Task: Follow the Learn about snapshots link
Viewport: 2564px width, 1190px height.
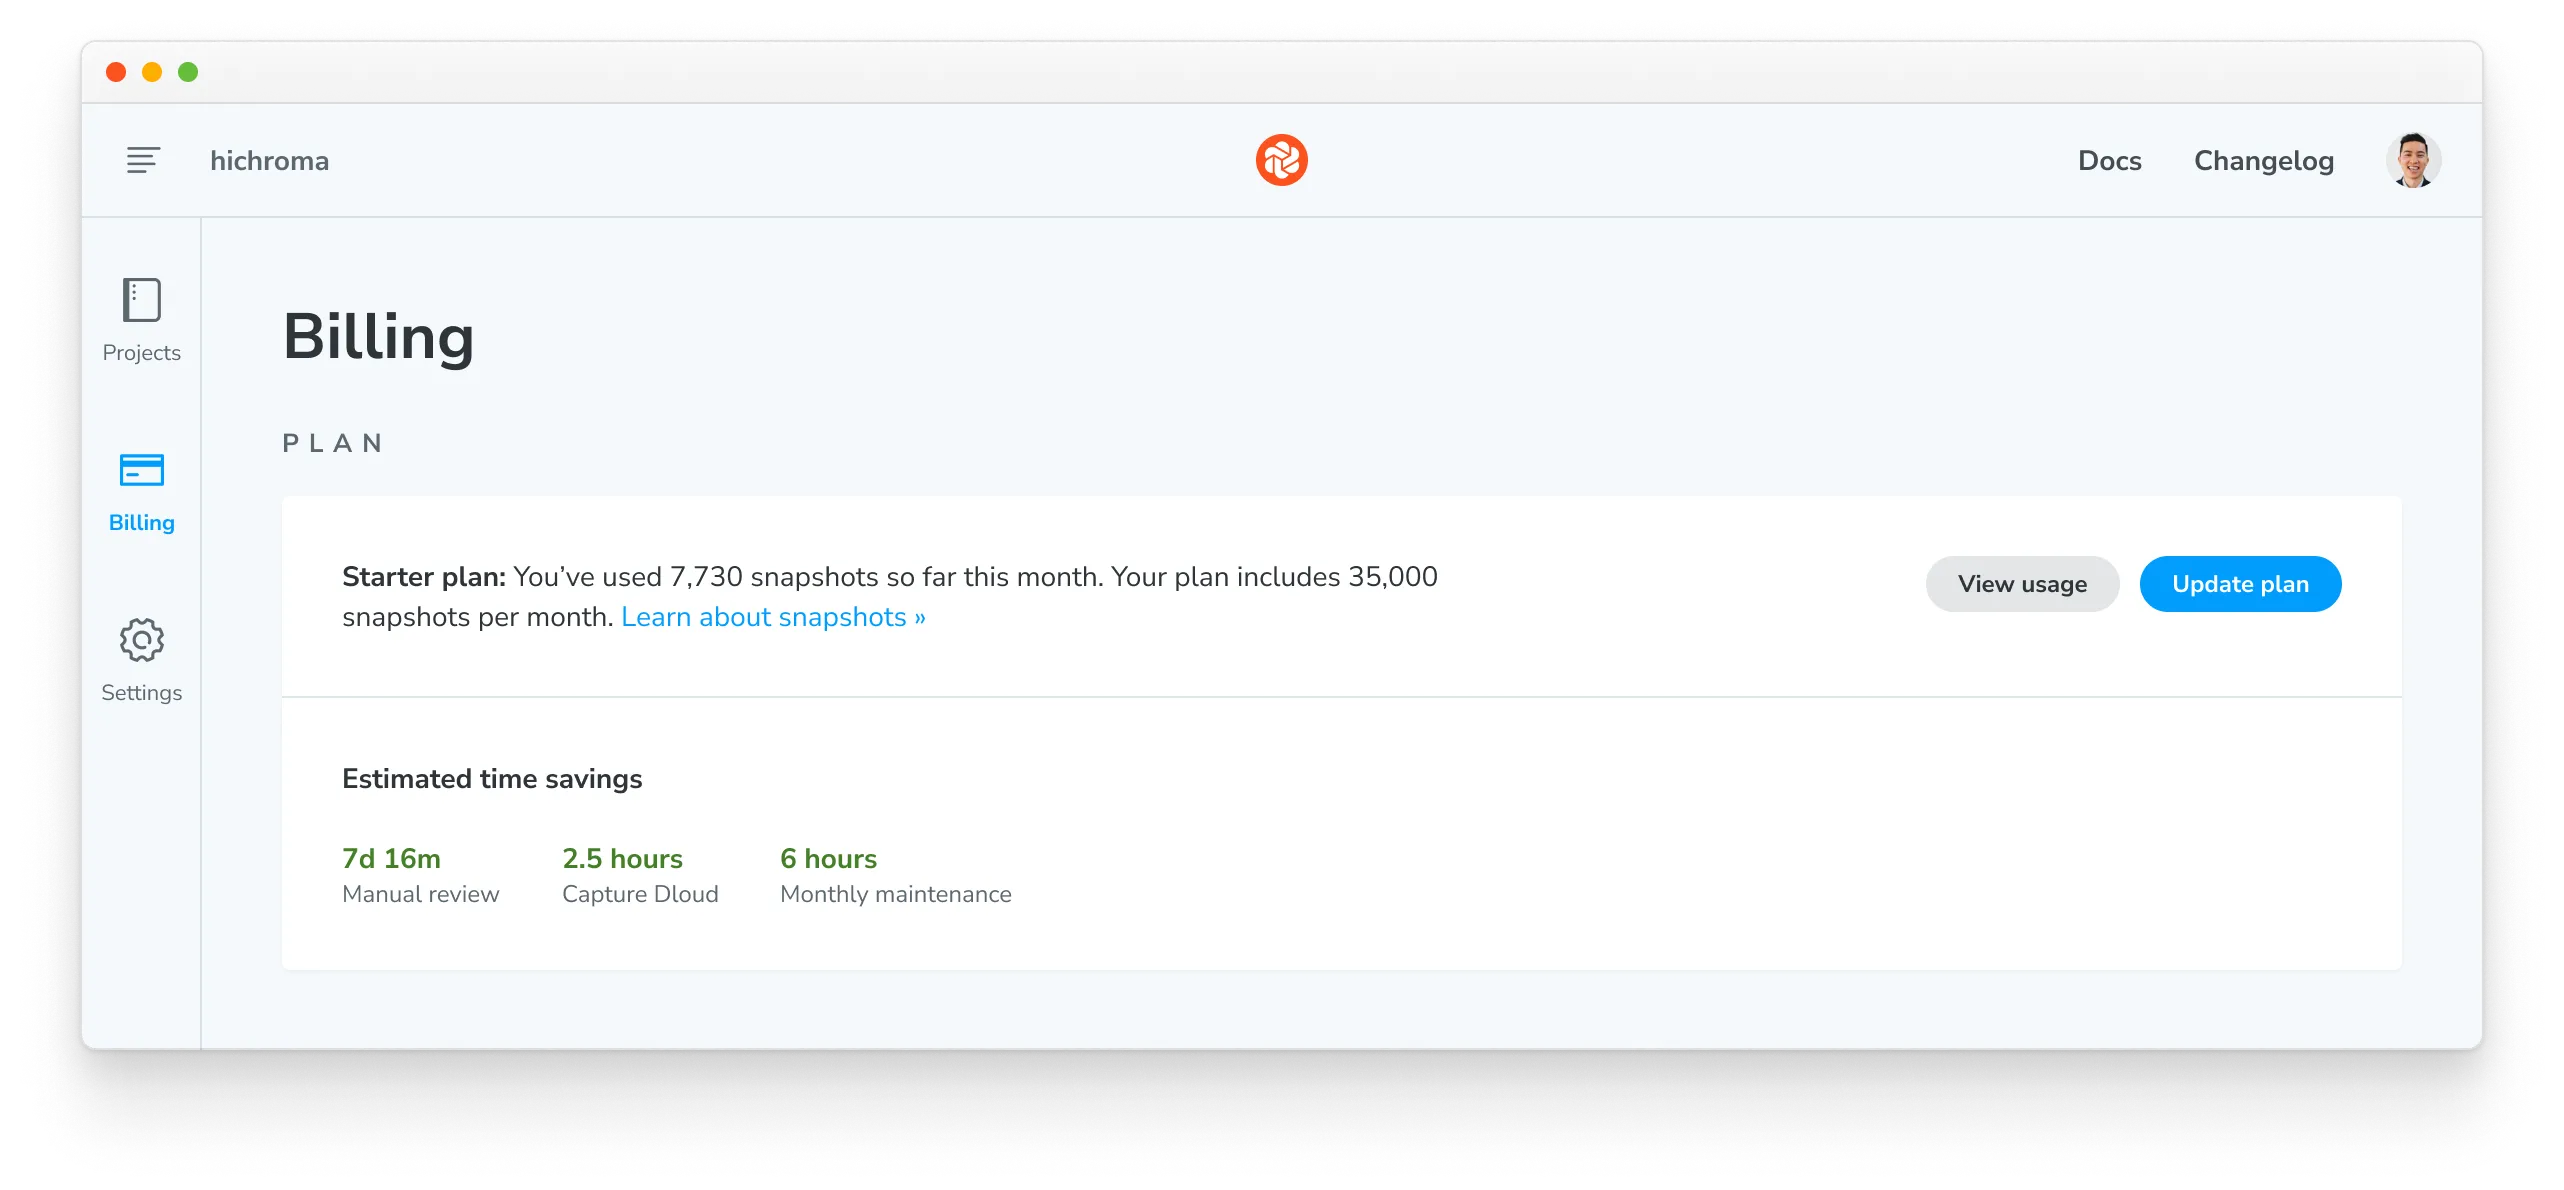Action: [773, 617]
